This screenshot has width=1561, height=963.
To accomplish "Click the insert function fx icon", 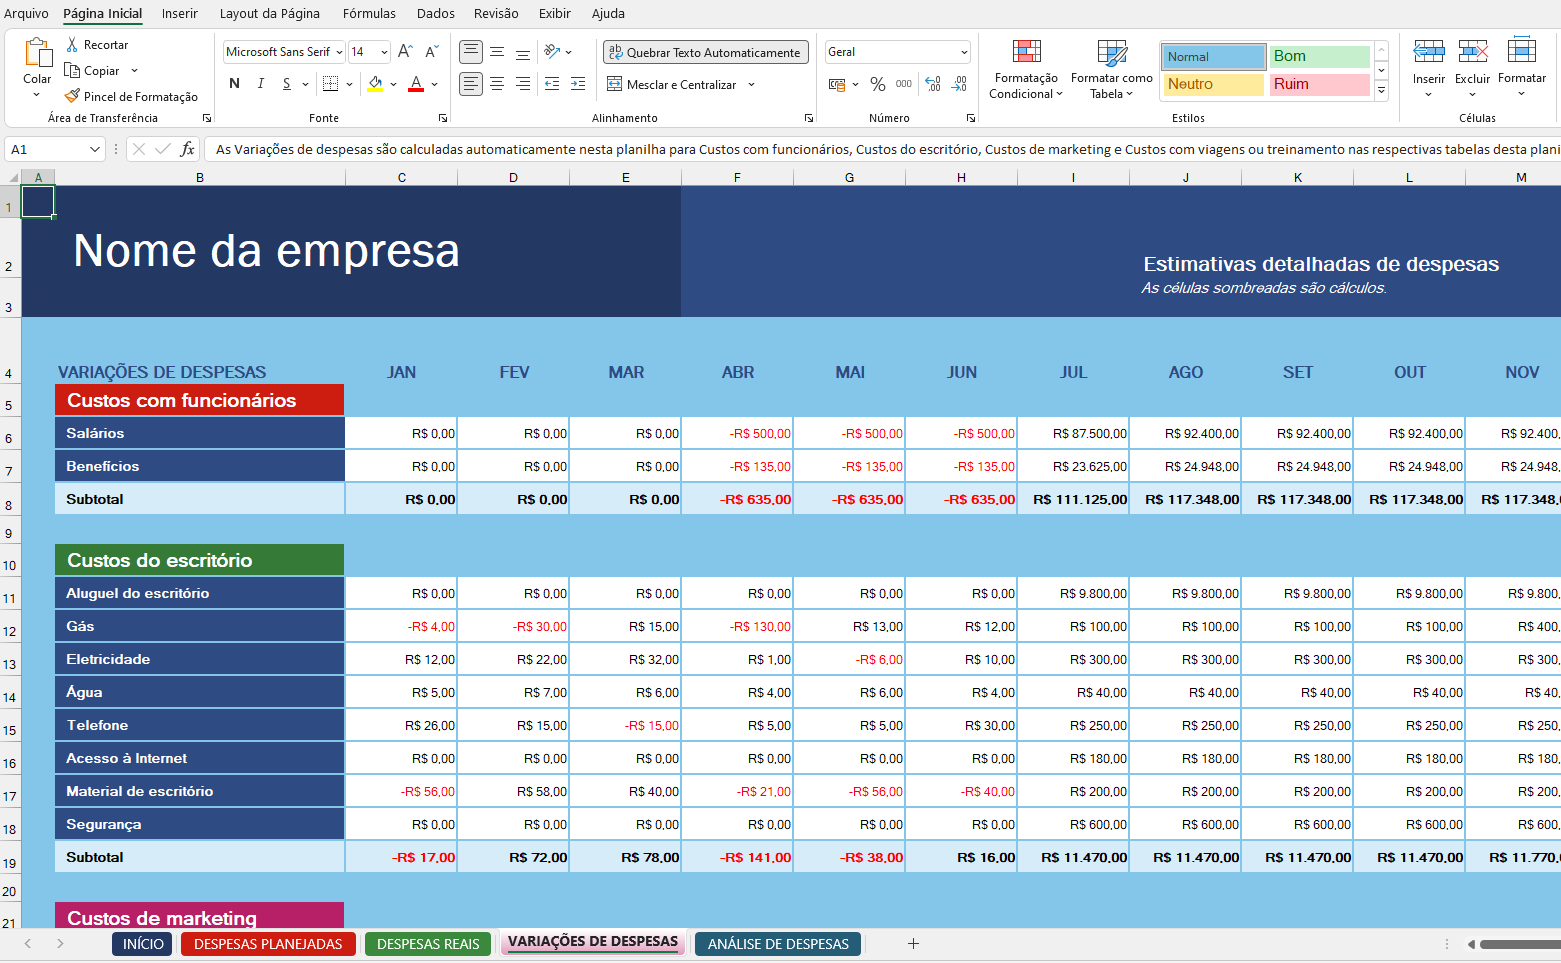I will click(187, 149).
